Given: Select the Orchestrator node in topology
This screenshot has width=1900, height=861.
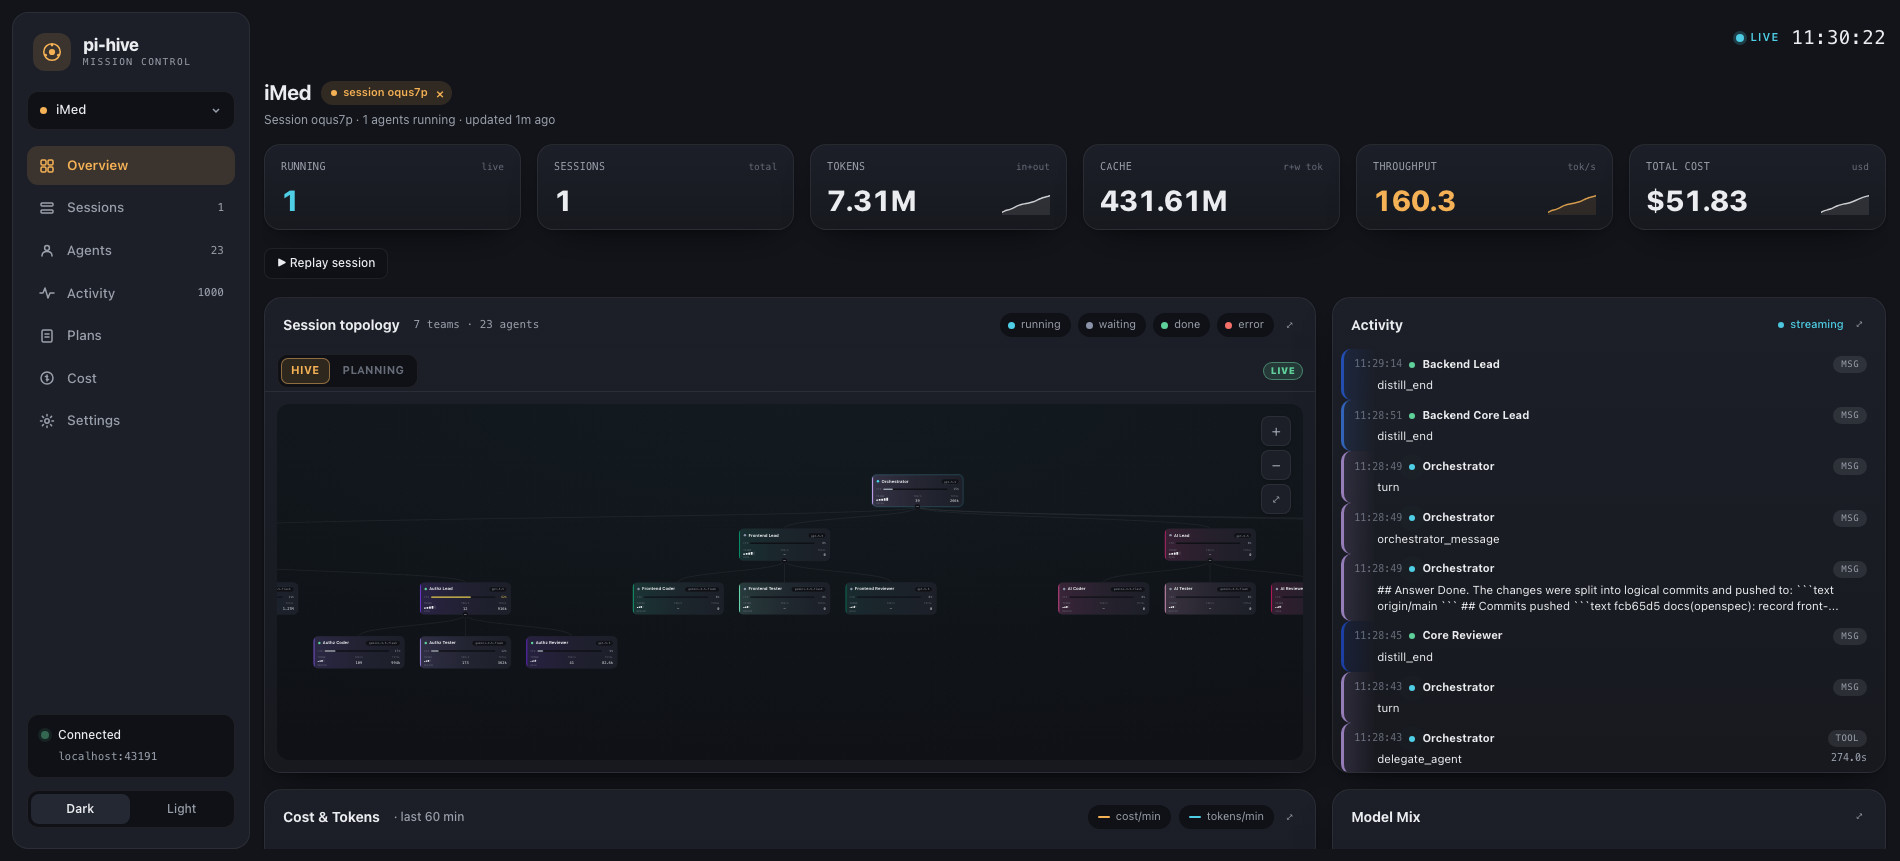Looking at the screenshot, I should coord(917,491).
